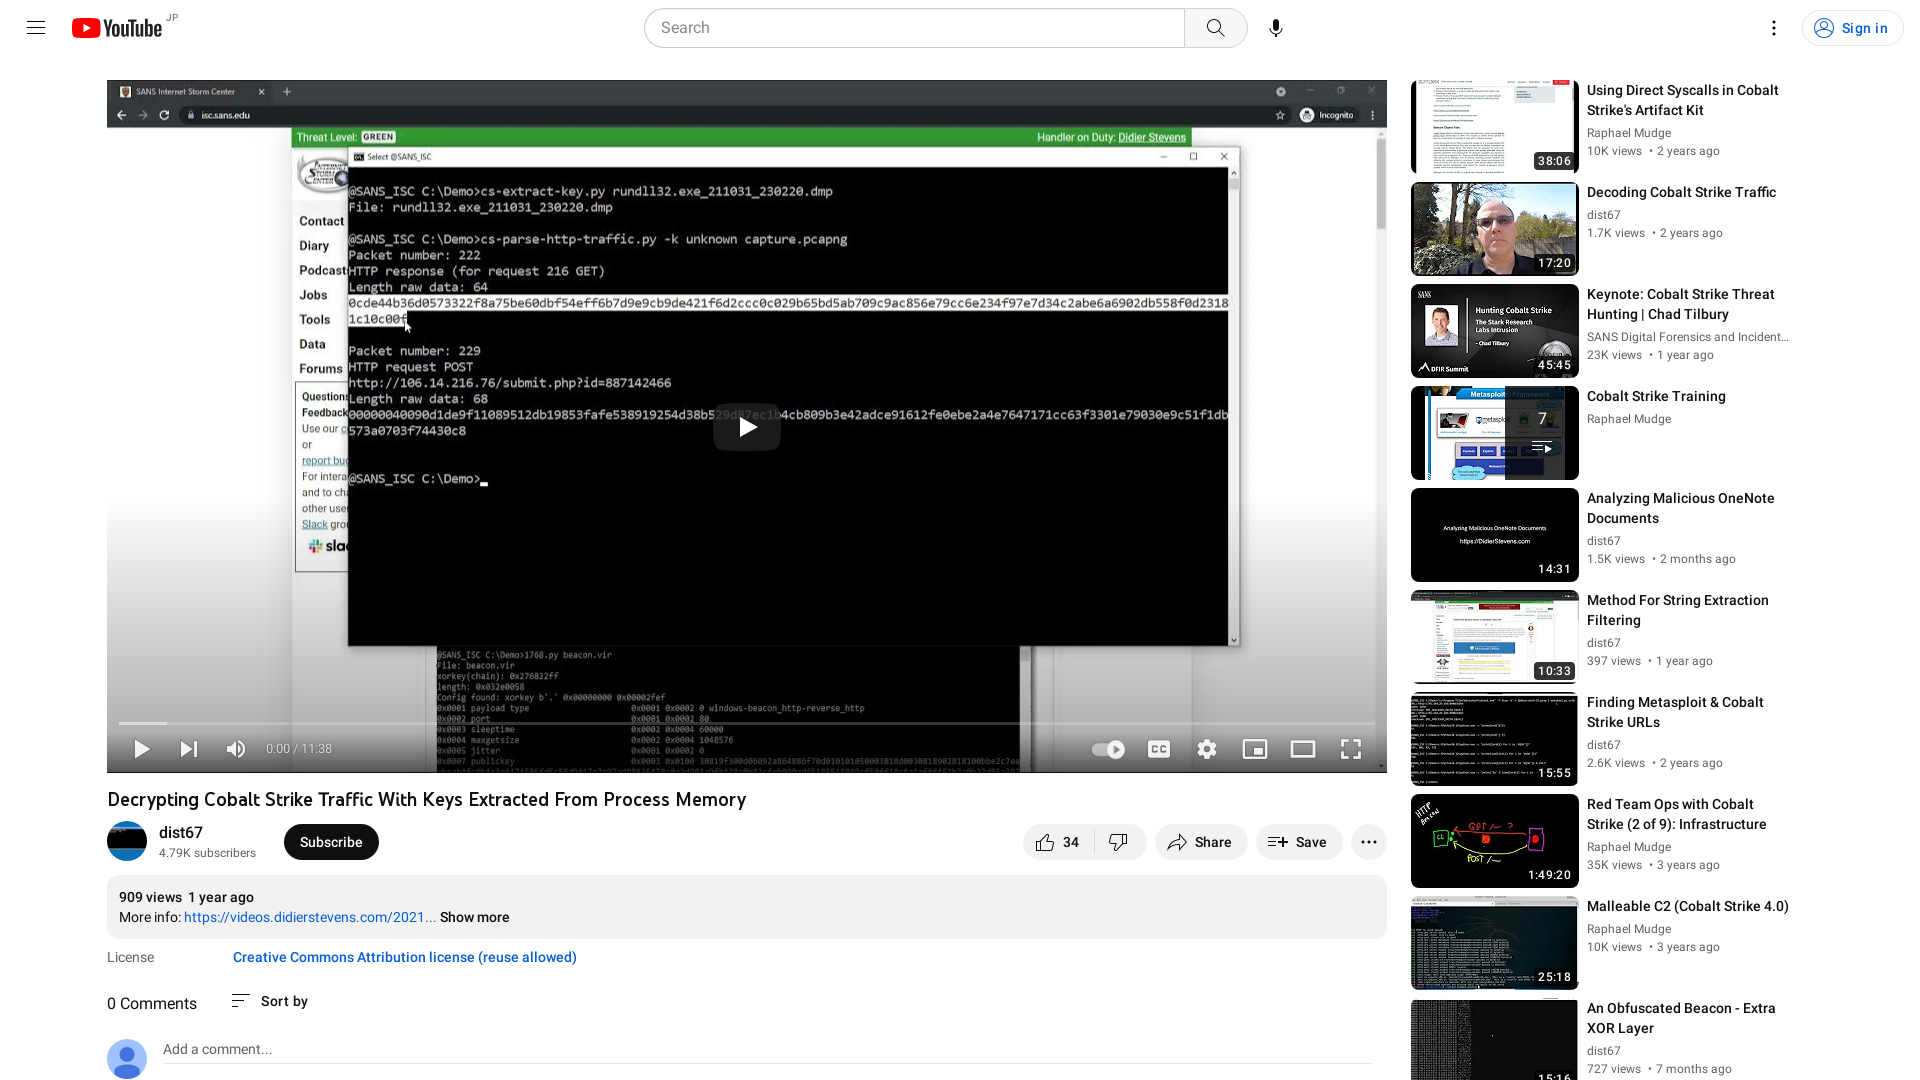The width and height of the screenshot is (1920, 1080).
Task: Open Using Direct Syscalls video thumbnail
Action: (1495, 127)
